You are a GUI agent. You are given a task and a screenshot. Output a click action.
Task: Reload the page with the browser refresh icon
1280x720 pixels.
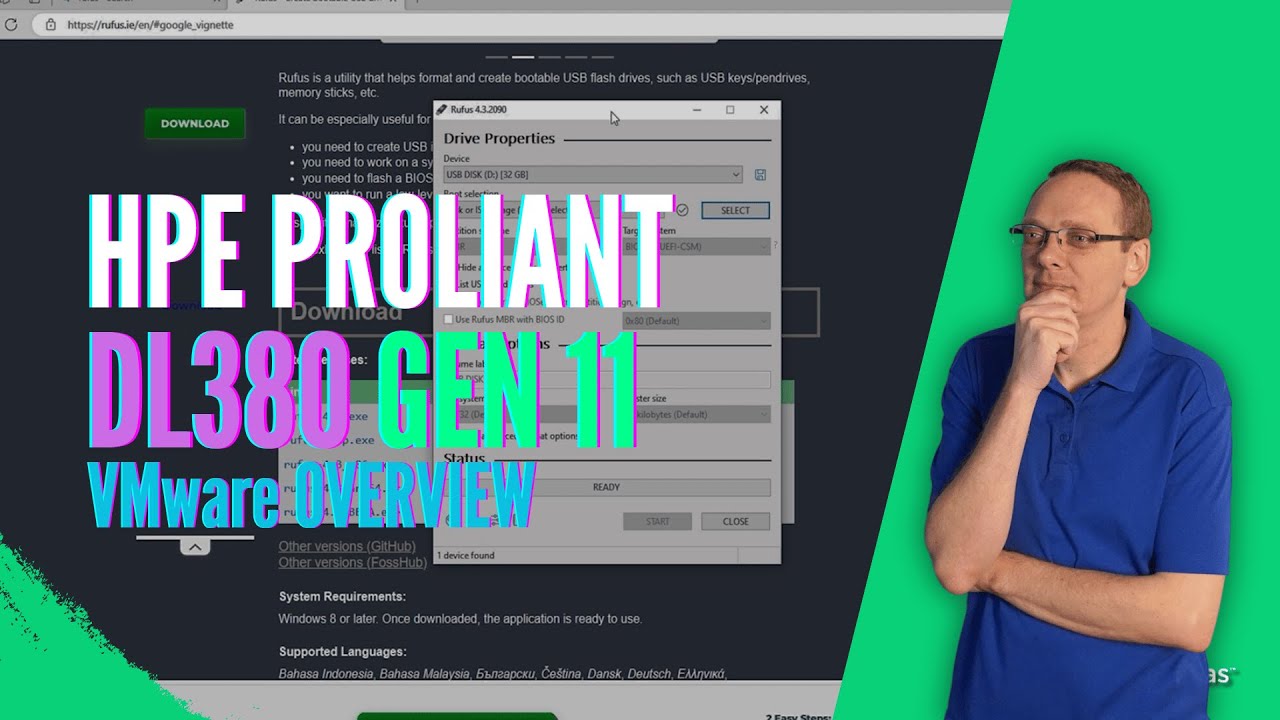point(10,25)
